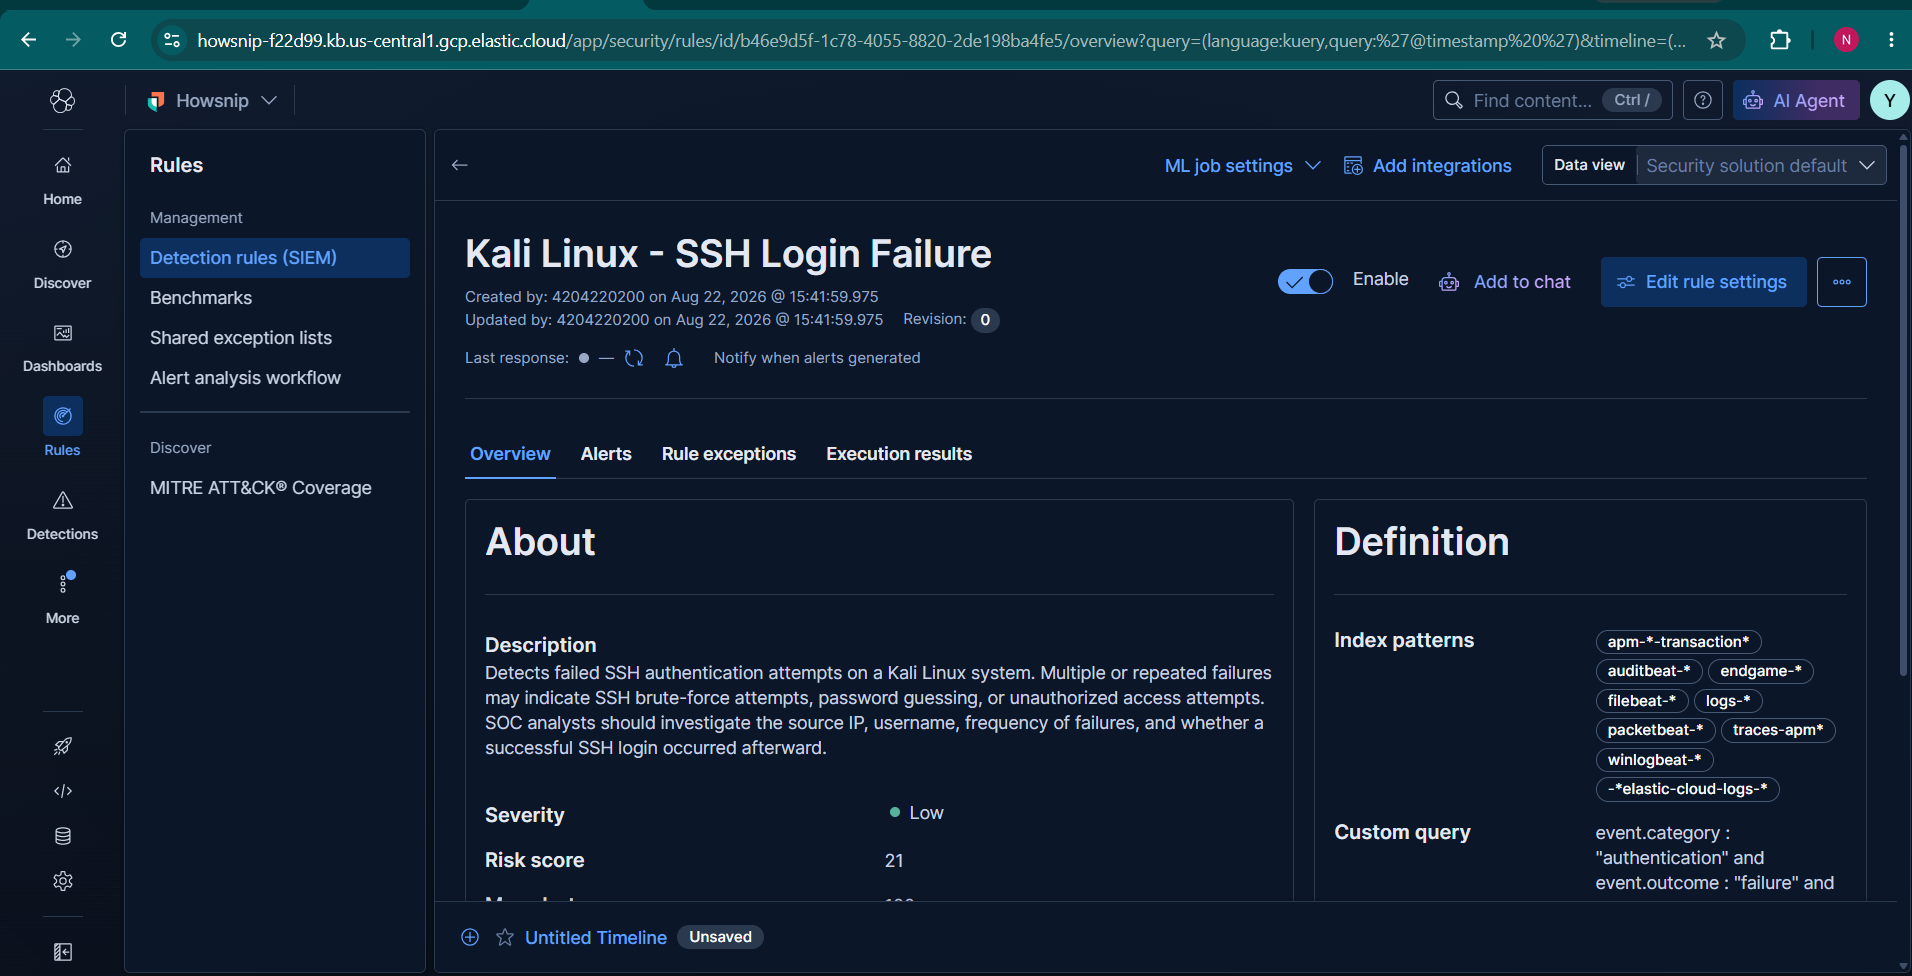Select Detection rules (SIEM) in Rules menu
Image resolution: width=1912 pixels, height=976 pixels.
point(275,258)
